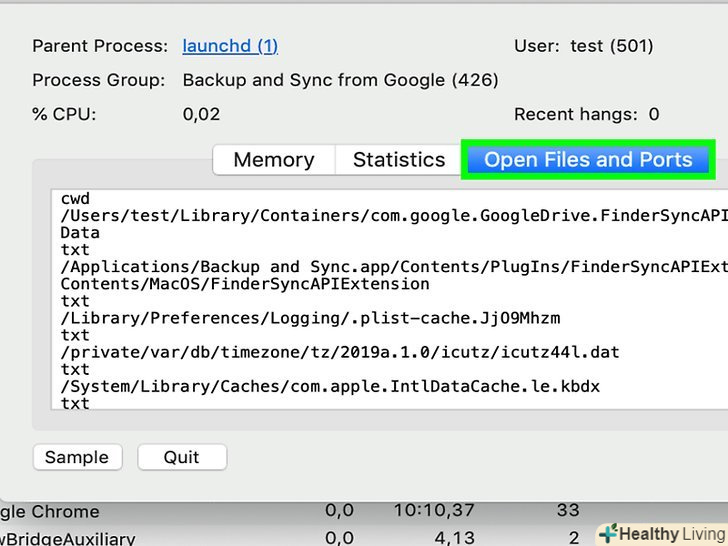Click the /Applications/Backup and Sync.app path line
The image size is (728, 546).
380,267
